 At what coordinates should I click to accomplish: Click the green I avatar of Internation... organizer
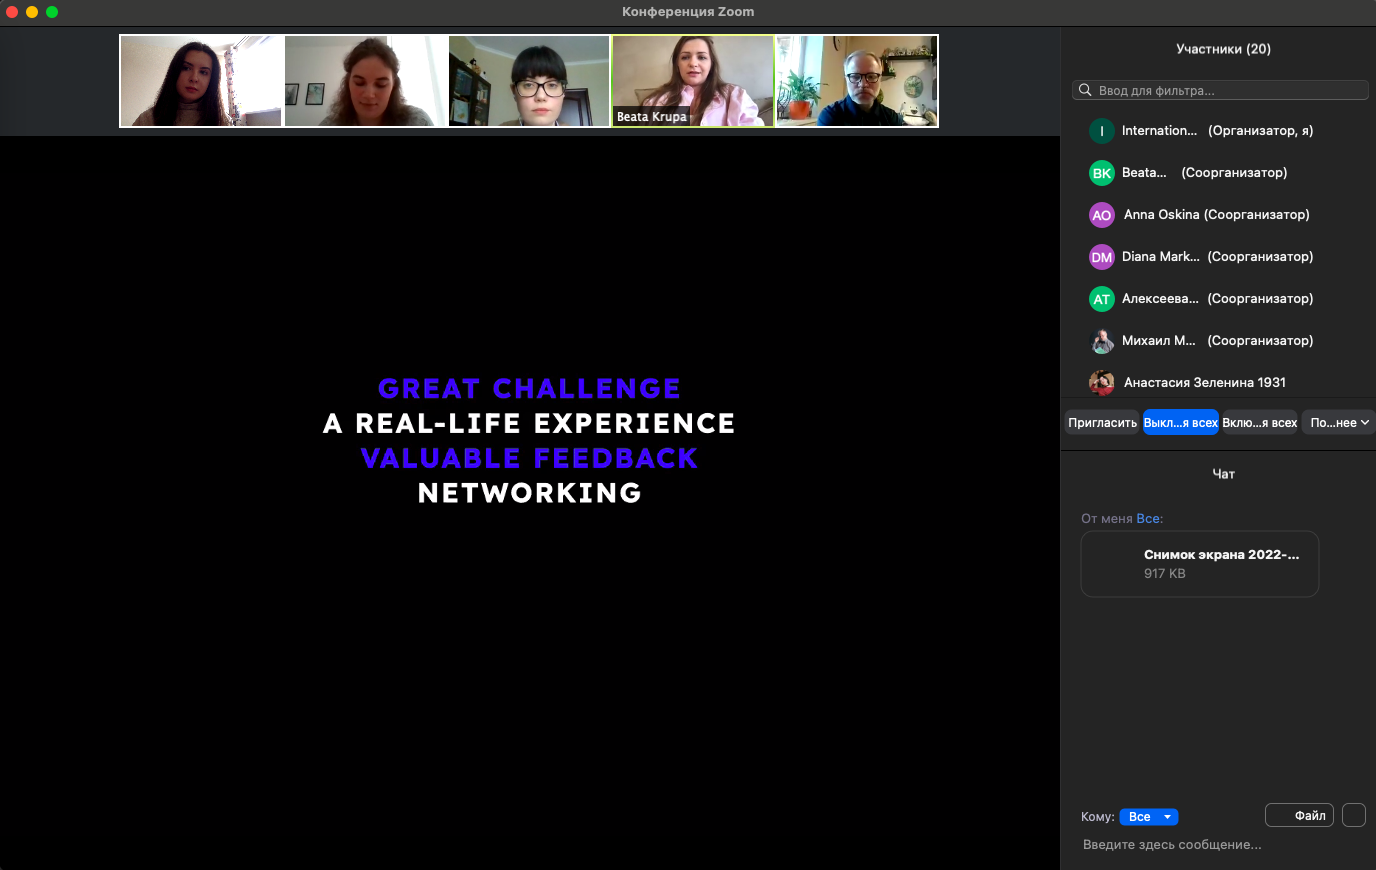[x=1101, y=131]
